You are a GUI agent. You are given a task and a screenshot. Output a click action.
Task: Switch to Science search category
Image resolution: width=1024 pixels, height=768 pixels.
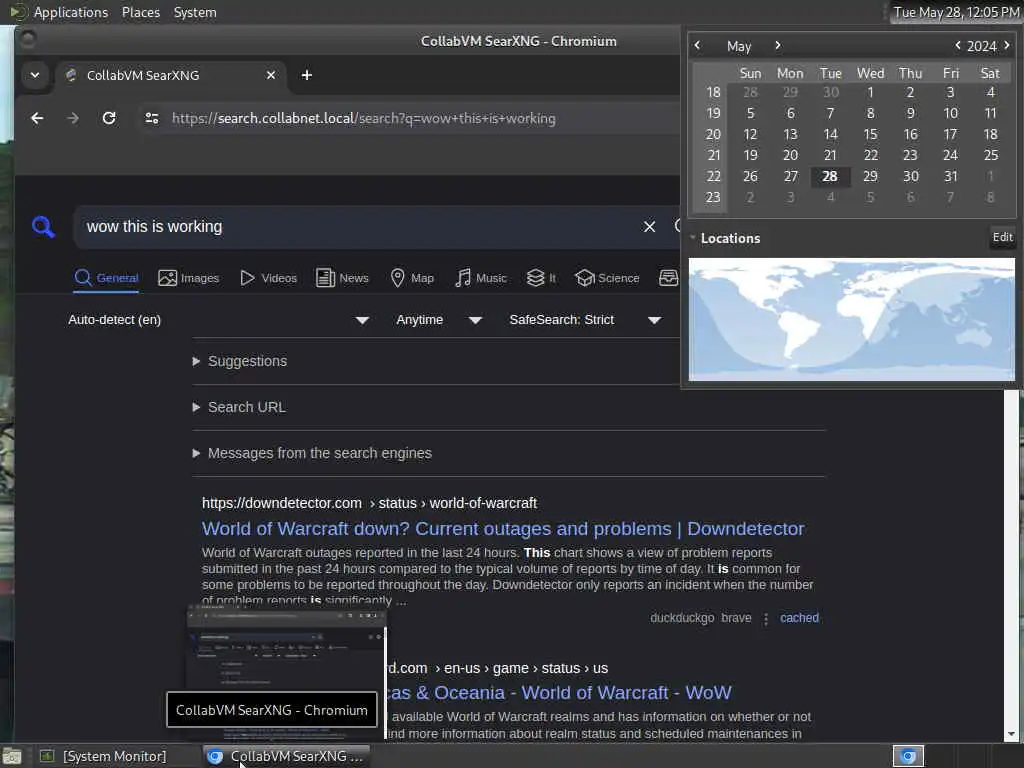click(x=607, y=278)
